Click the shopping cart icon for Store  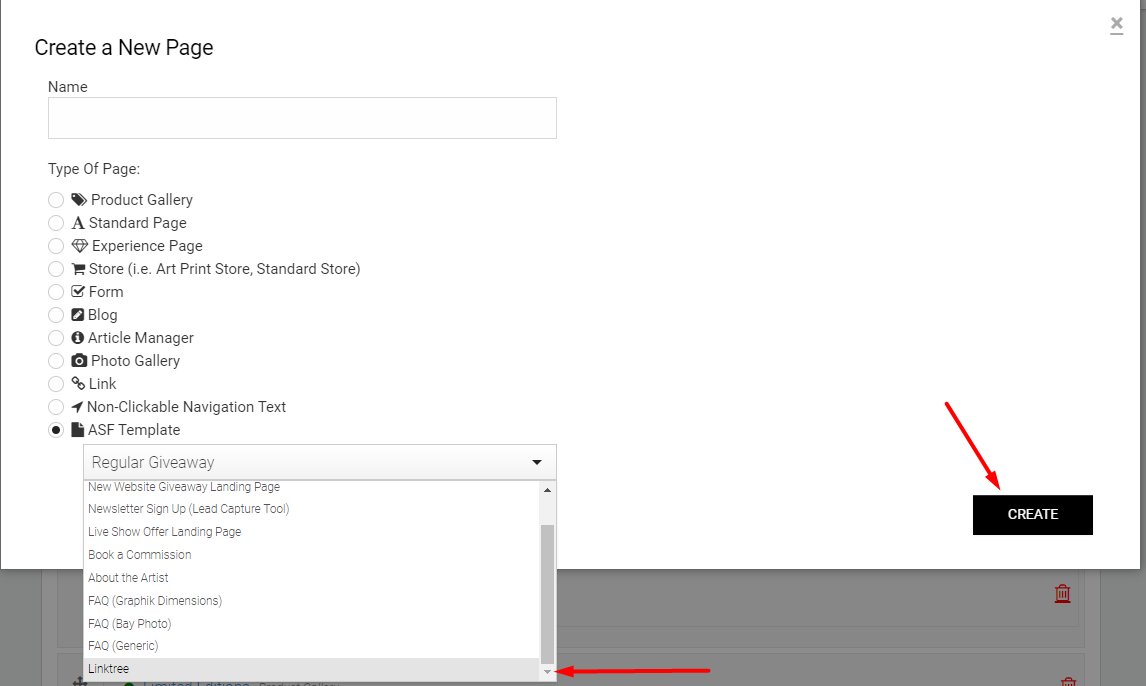[79, 269]
